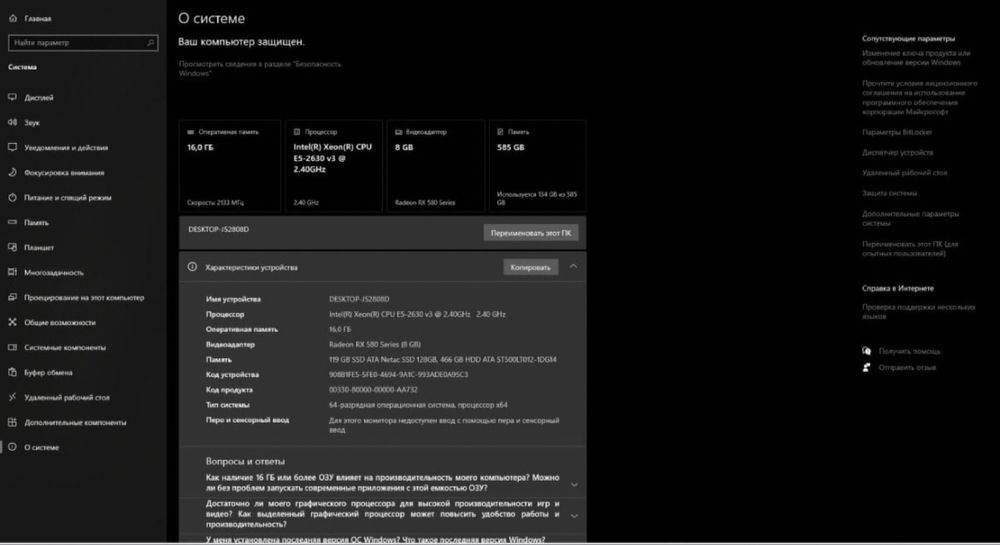
Task: Select Фокусировка внимания moon icon
Action: (x=12, y=172)
